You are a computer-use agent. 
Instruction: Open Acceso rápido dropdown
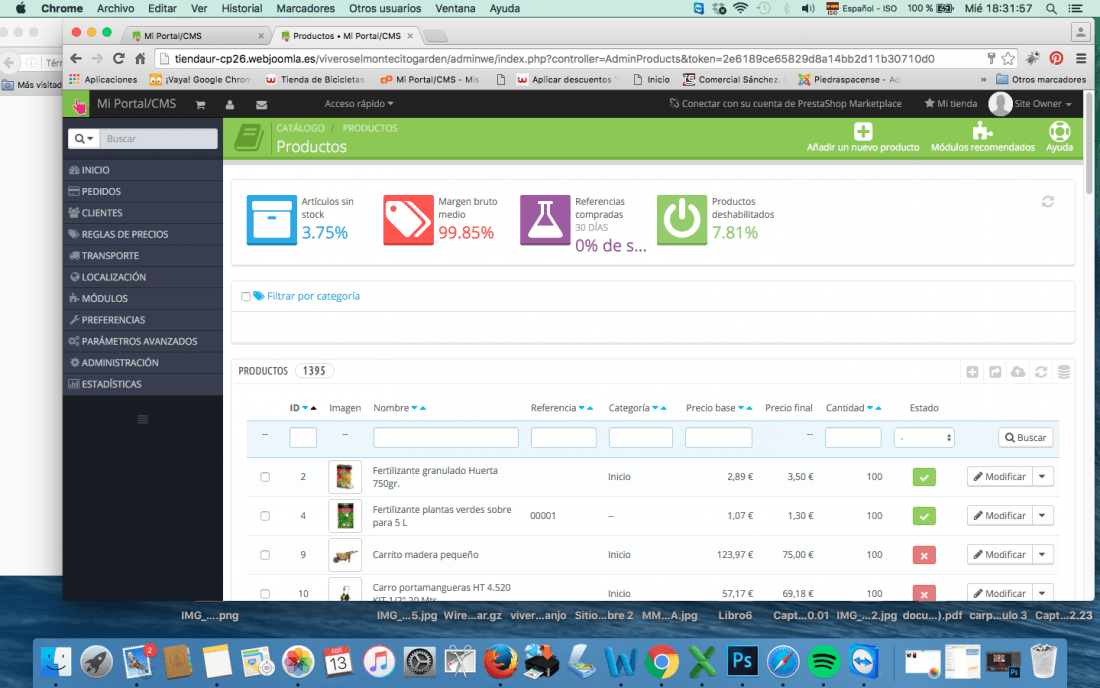(358, 104)
